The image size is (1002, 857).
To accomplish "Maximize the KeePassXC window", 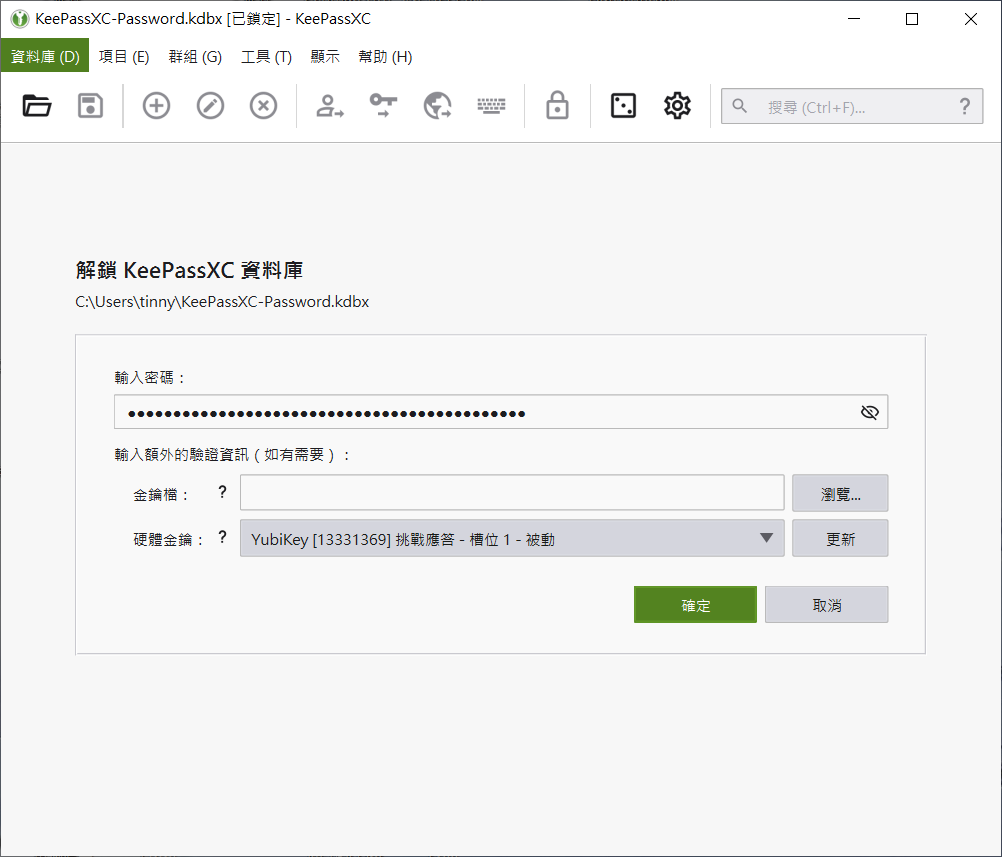I will 912,19.
